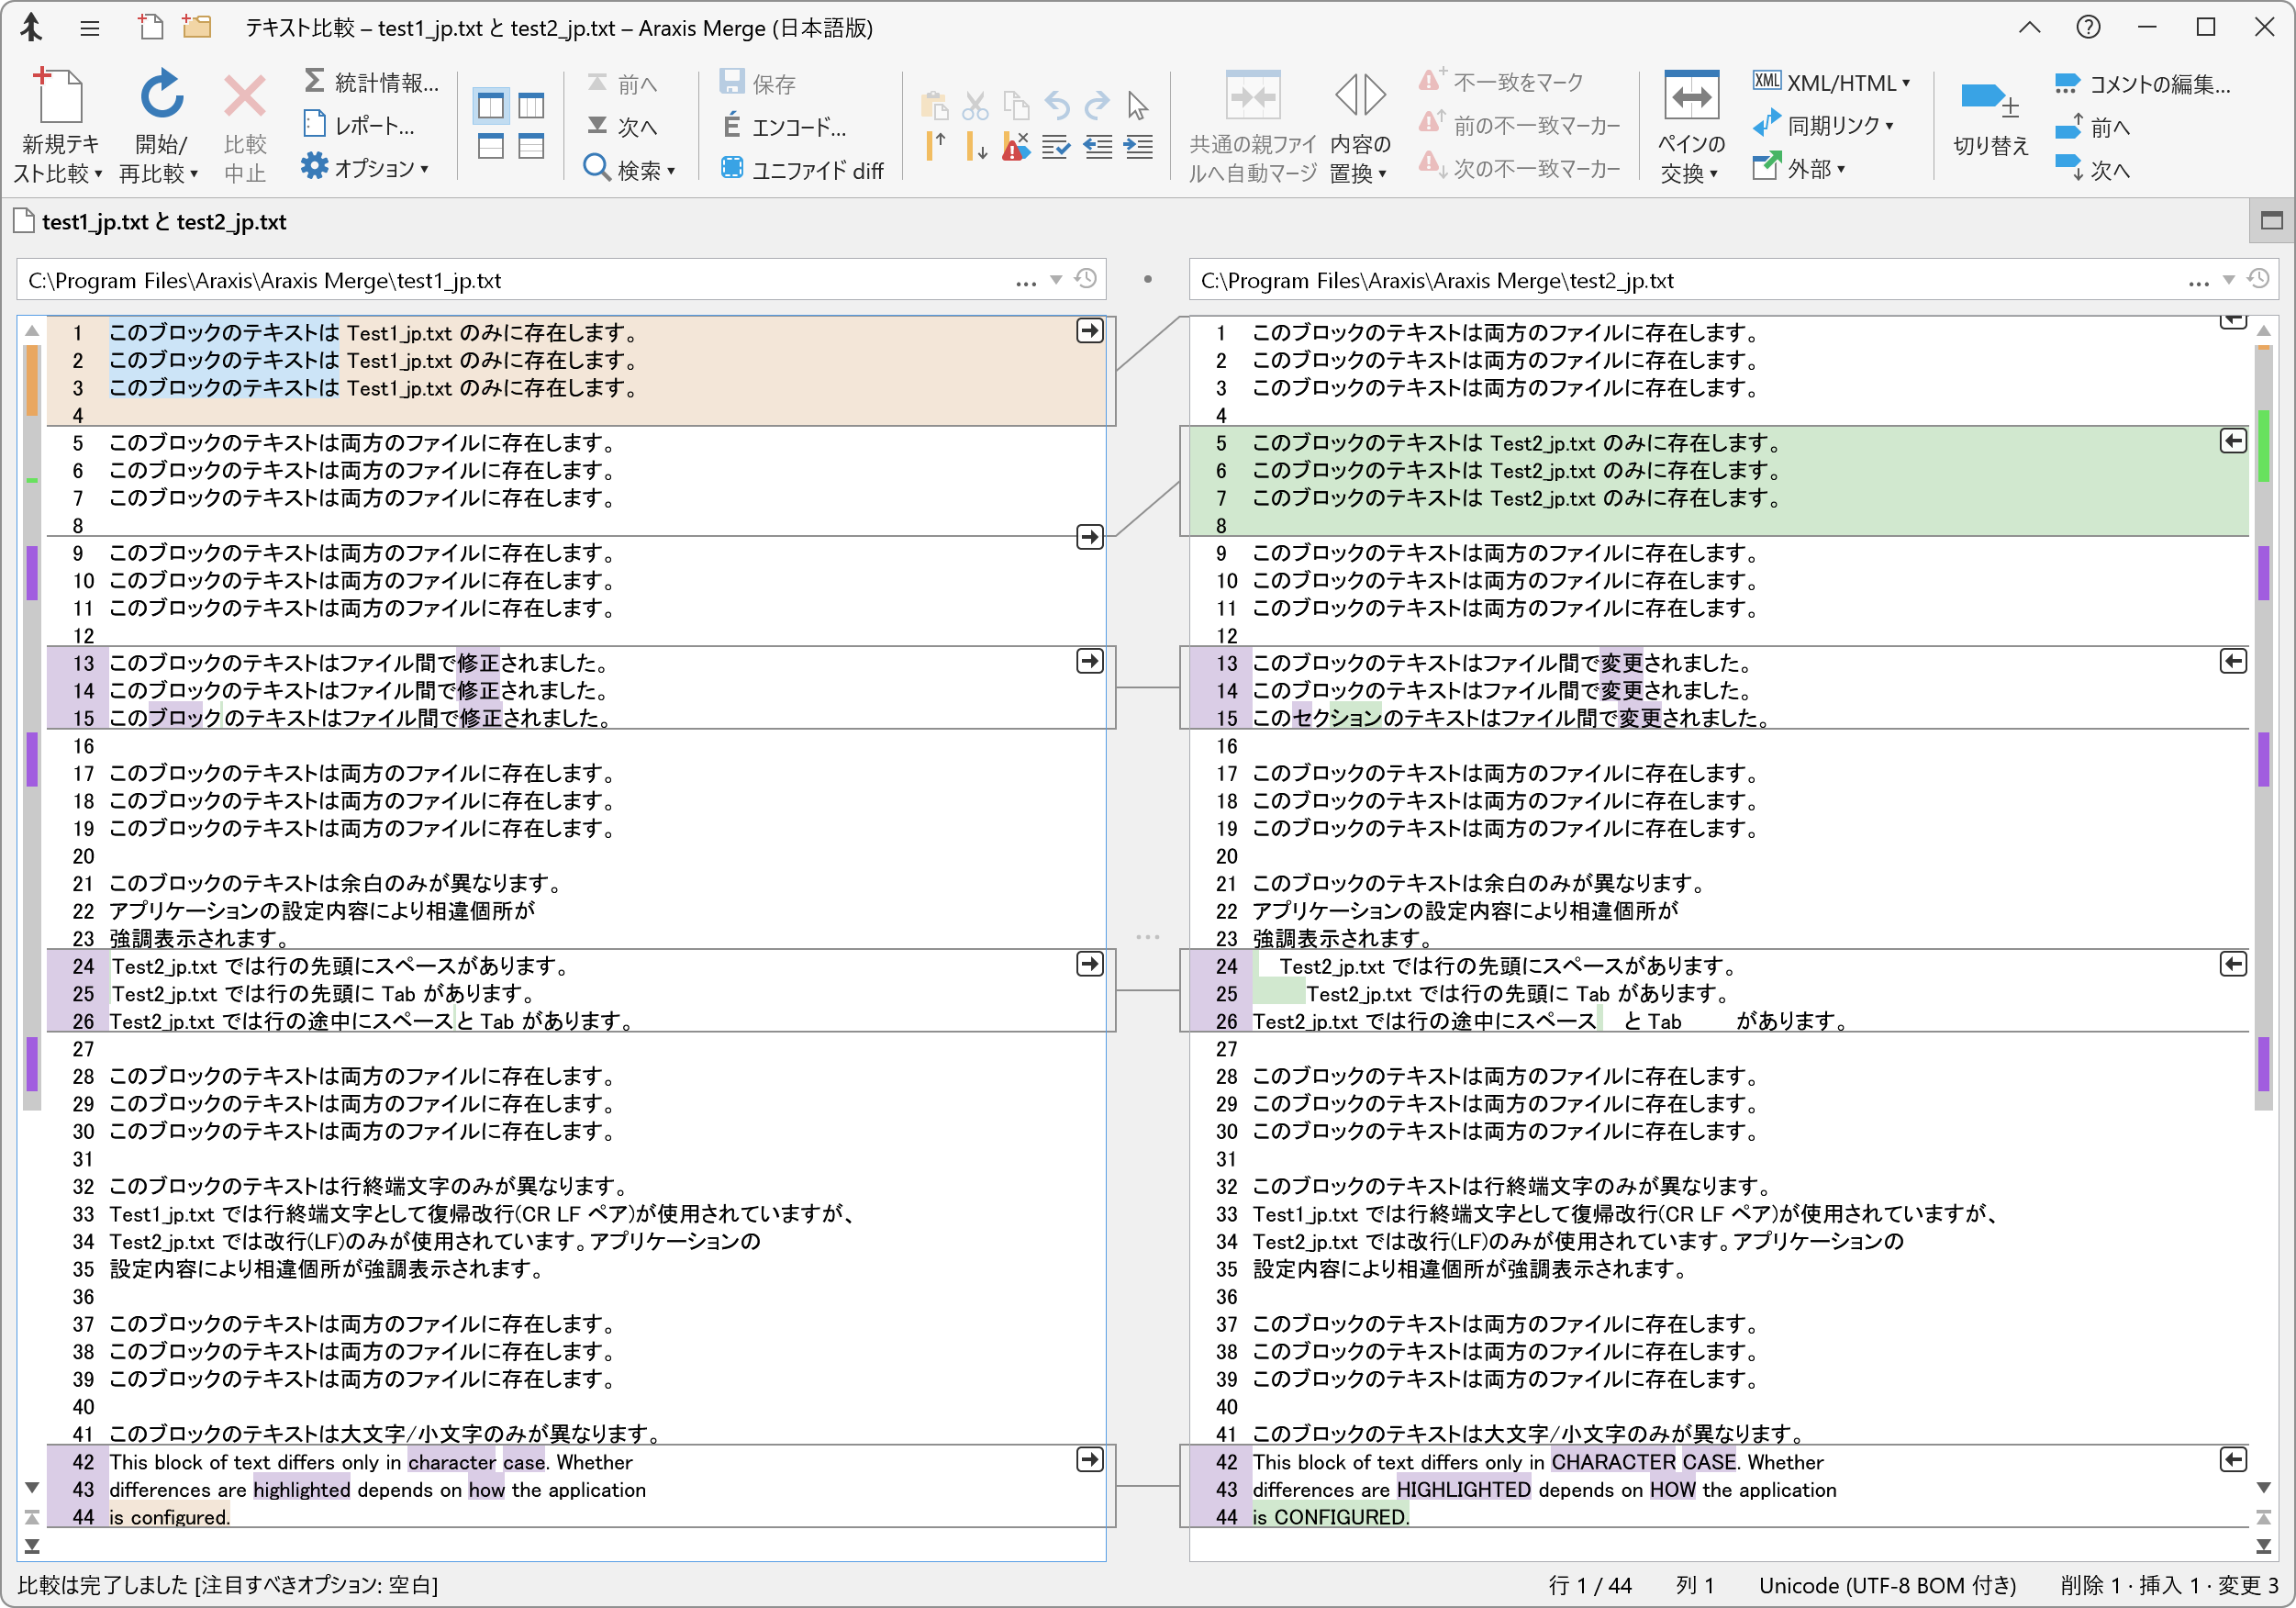Screen dimensions: 2296x1608
Task: Click the Swap Panes icon
Action: coord(1690,98)
